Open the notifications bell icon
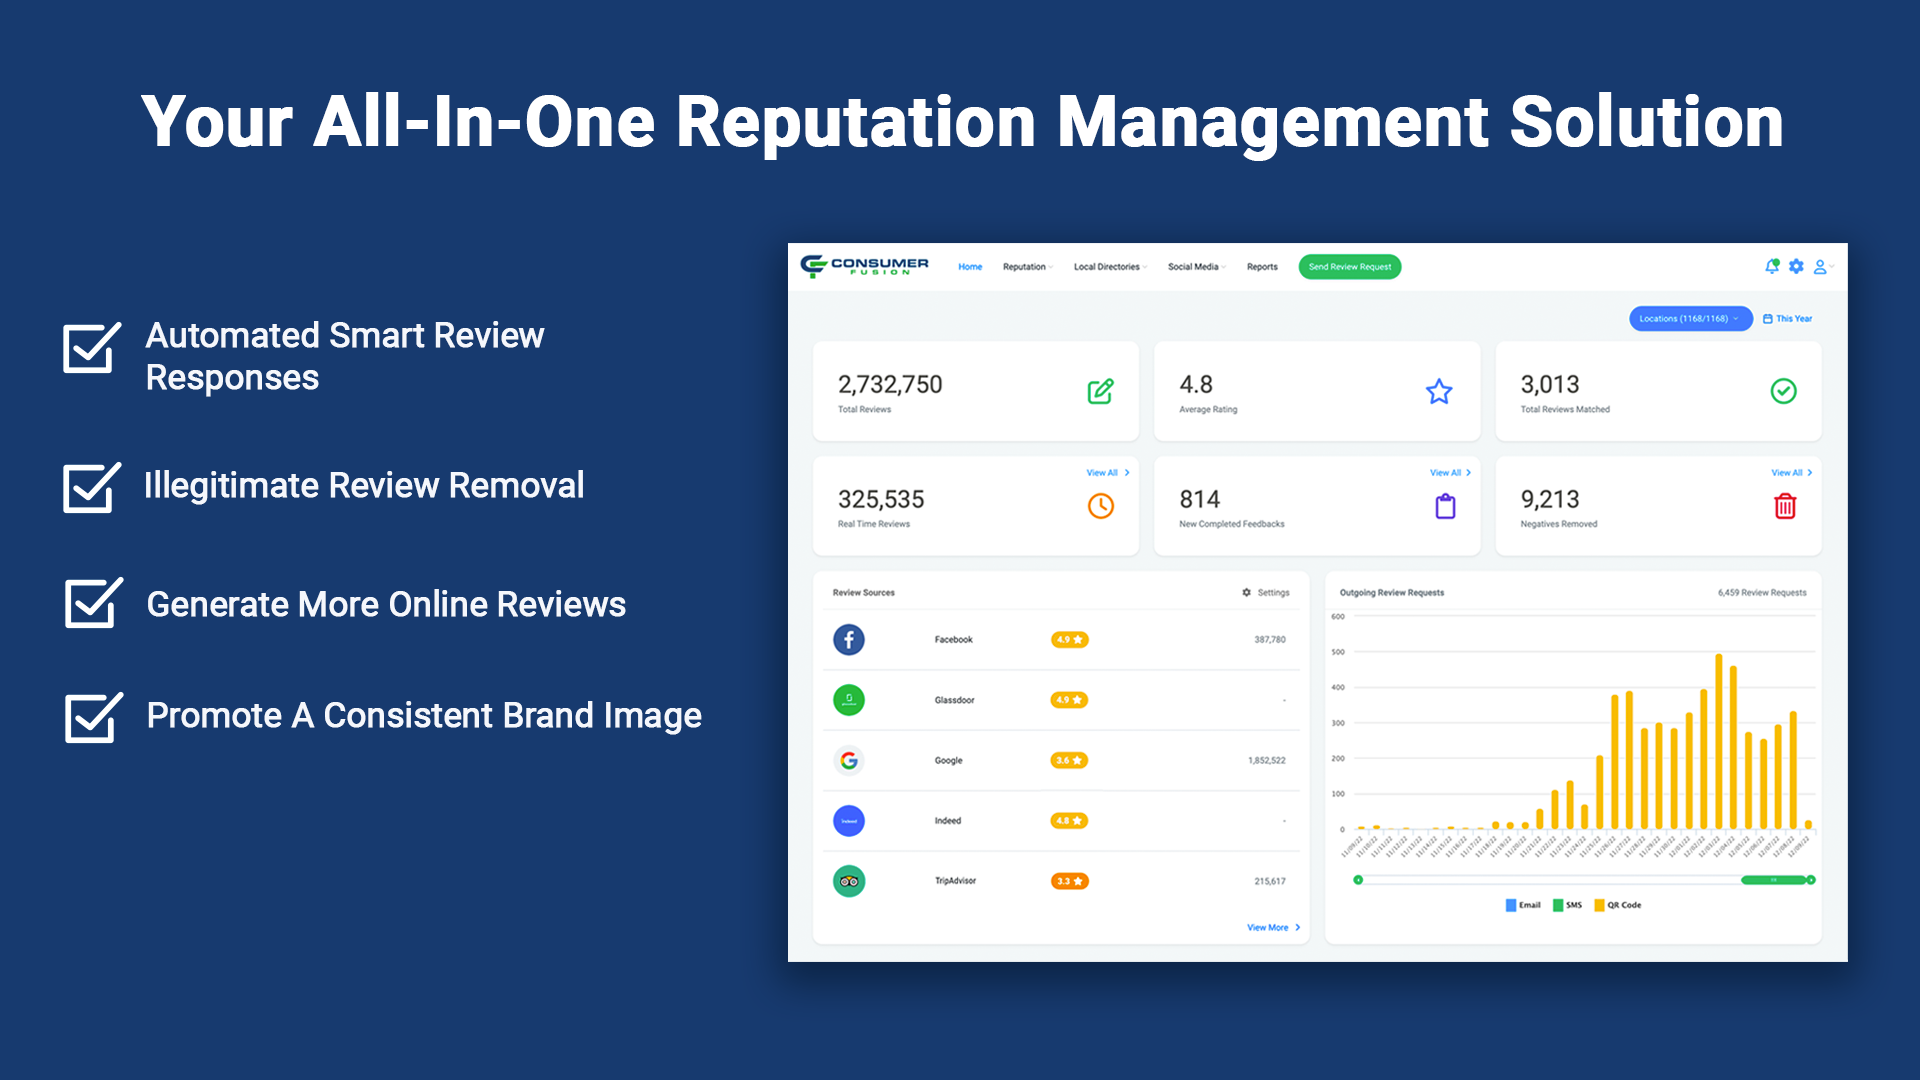 [1772, 266]
